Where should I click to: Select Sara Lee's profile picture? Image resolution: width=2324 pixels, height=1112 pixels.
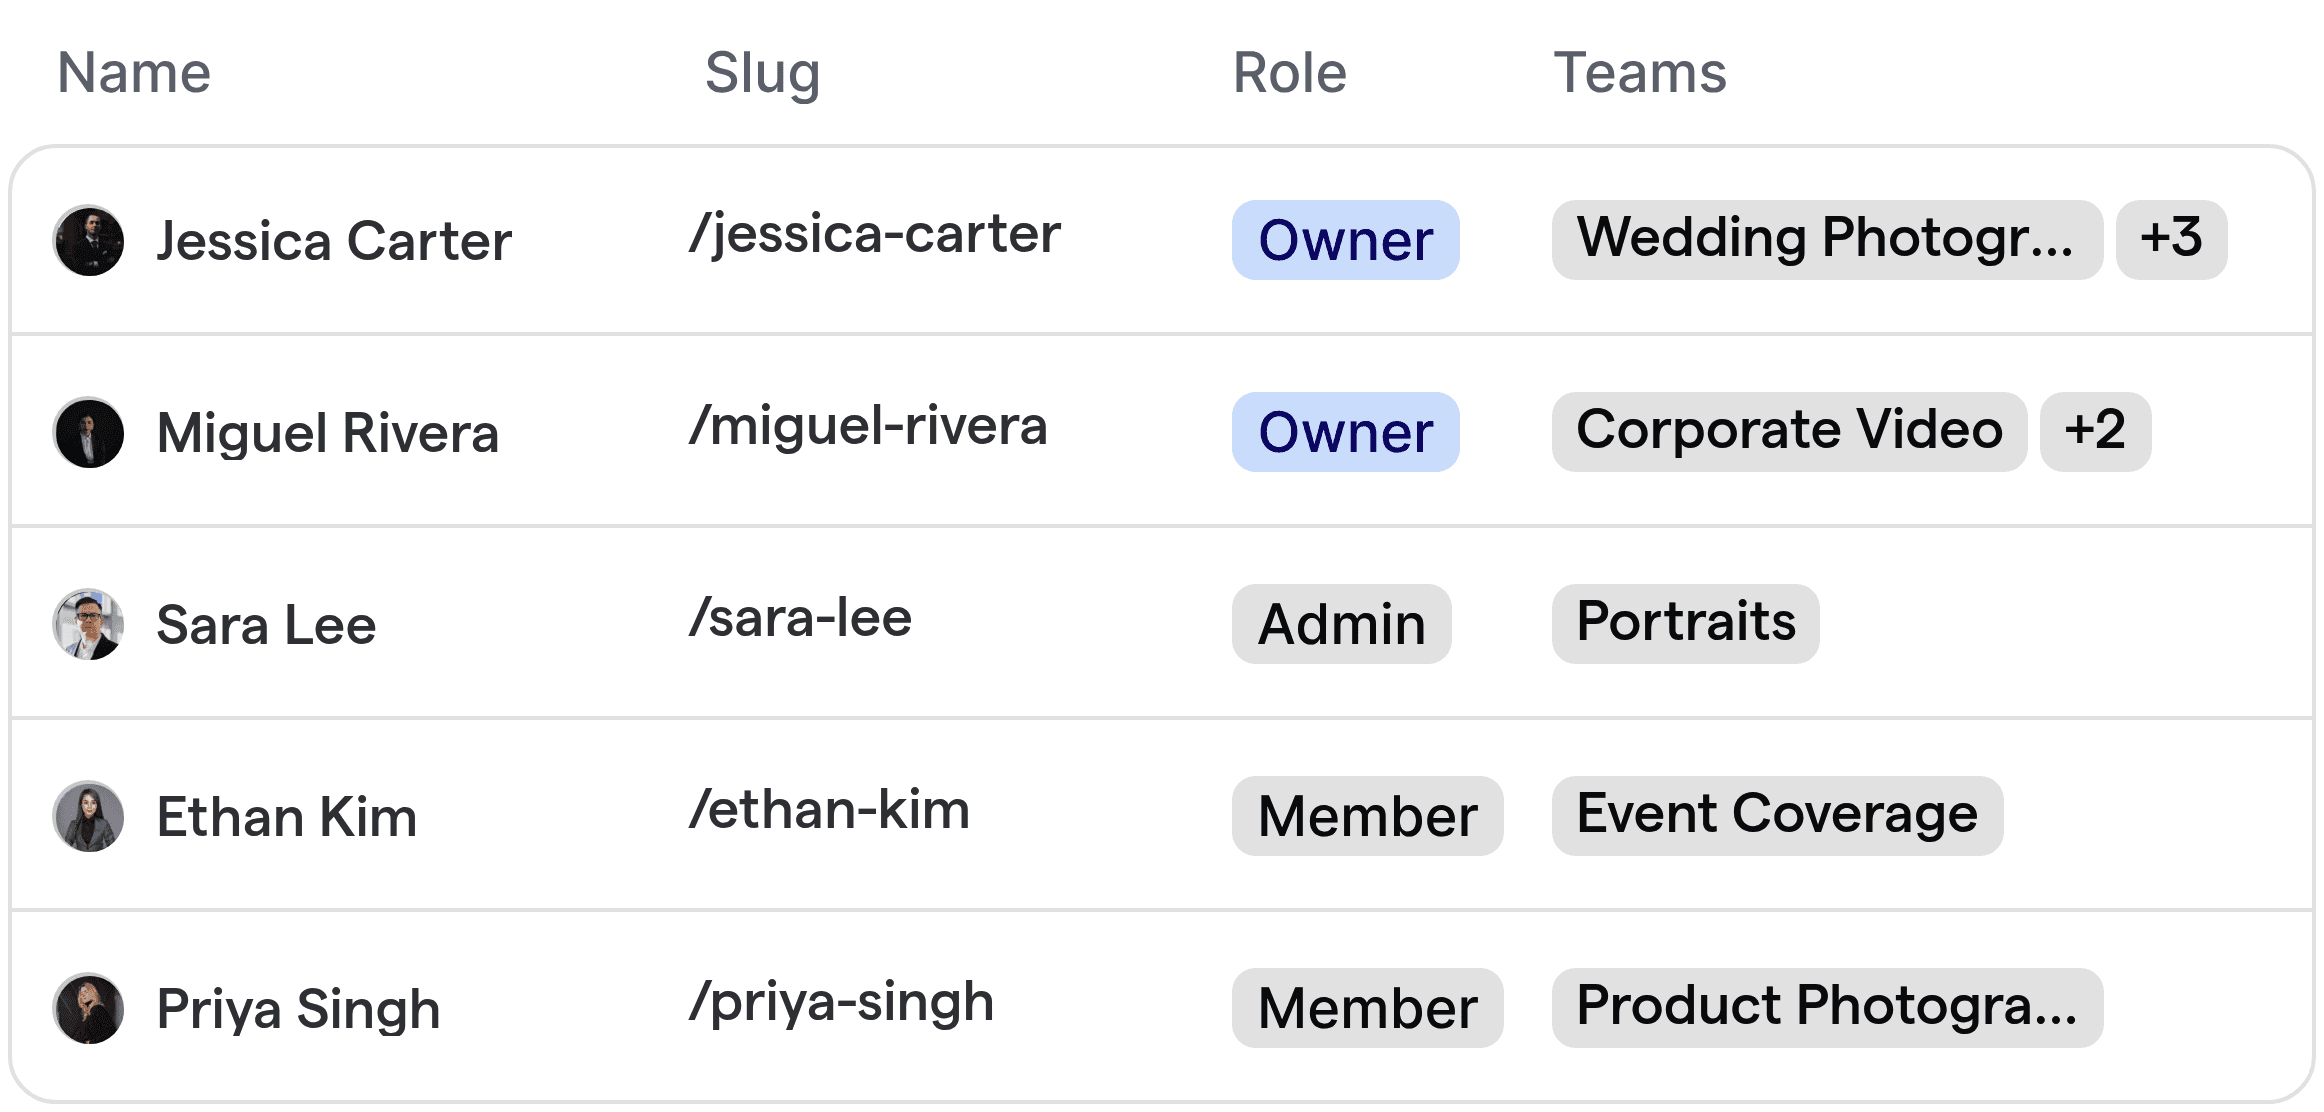90,624
